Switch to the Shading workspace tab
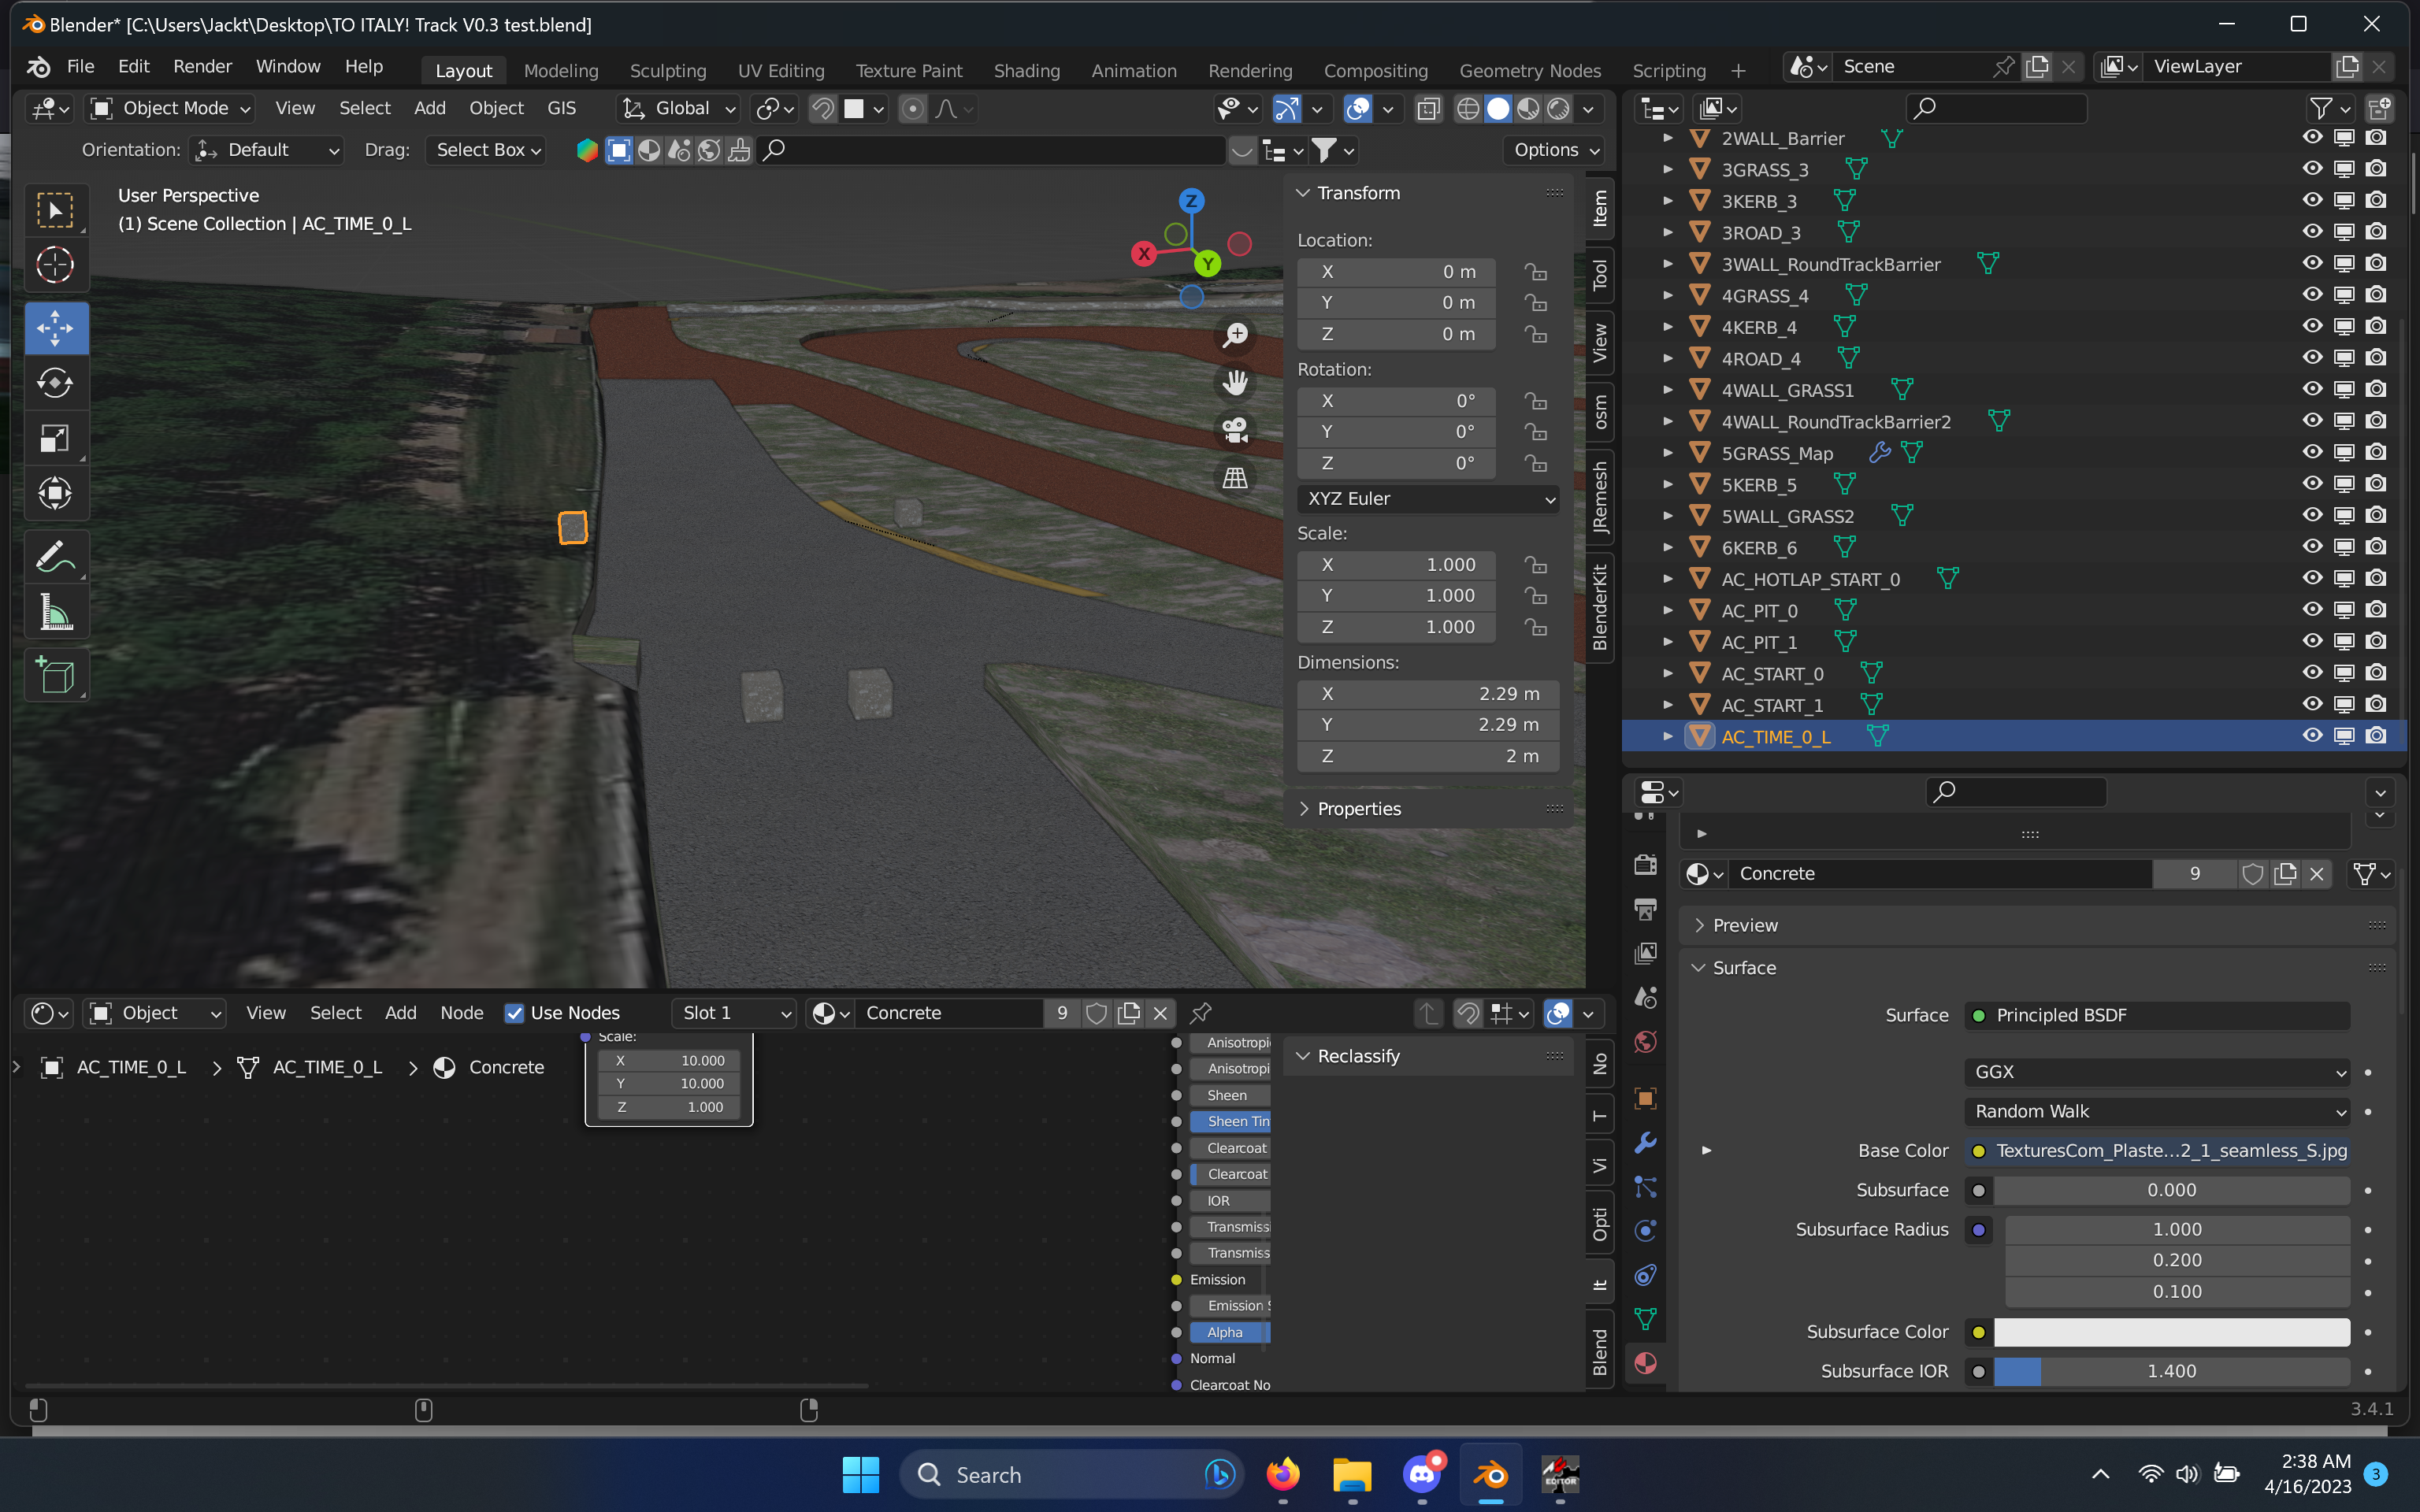This screenshot has width=2420, height=1512. pos(1026,70)
